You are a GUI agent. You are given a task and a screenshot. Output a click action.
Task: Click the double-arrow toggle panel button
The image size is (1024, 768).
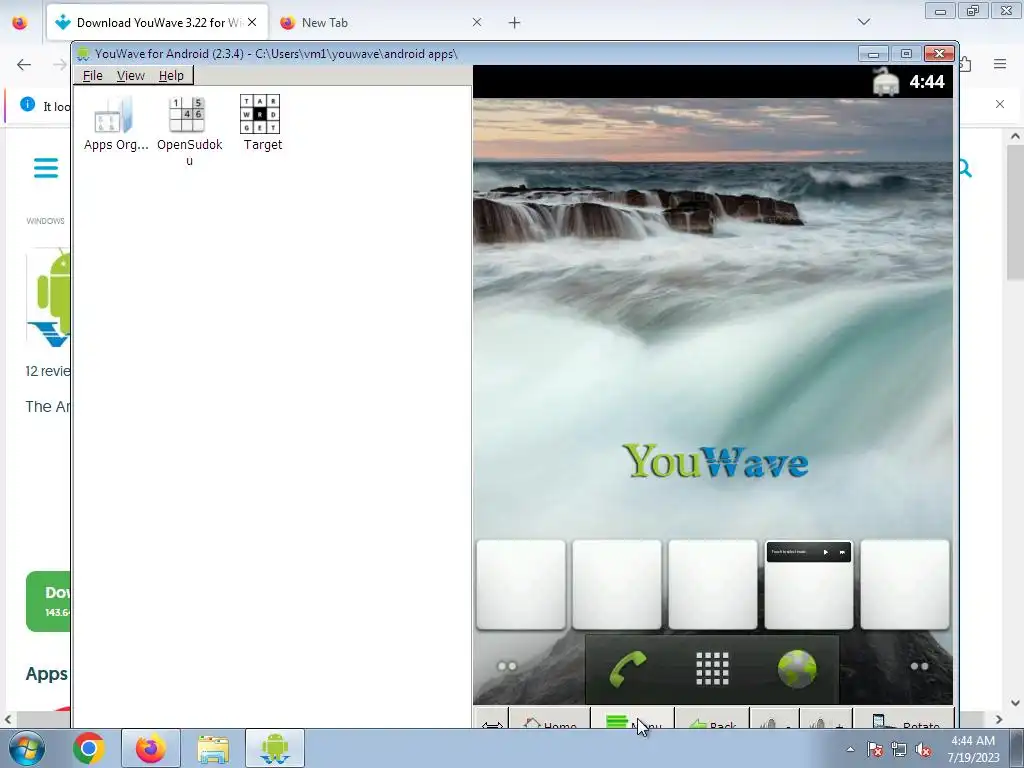[x=492, y=721]
